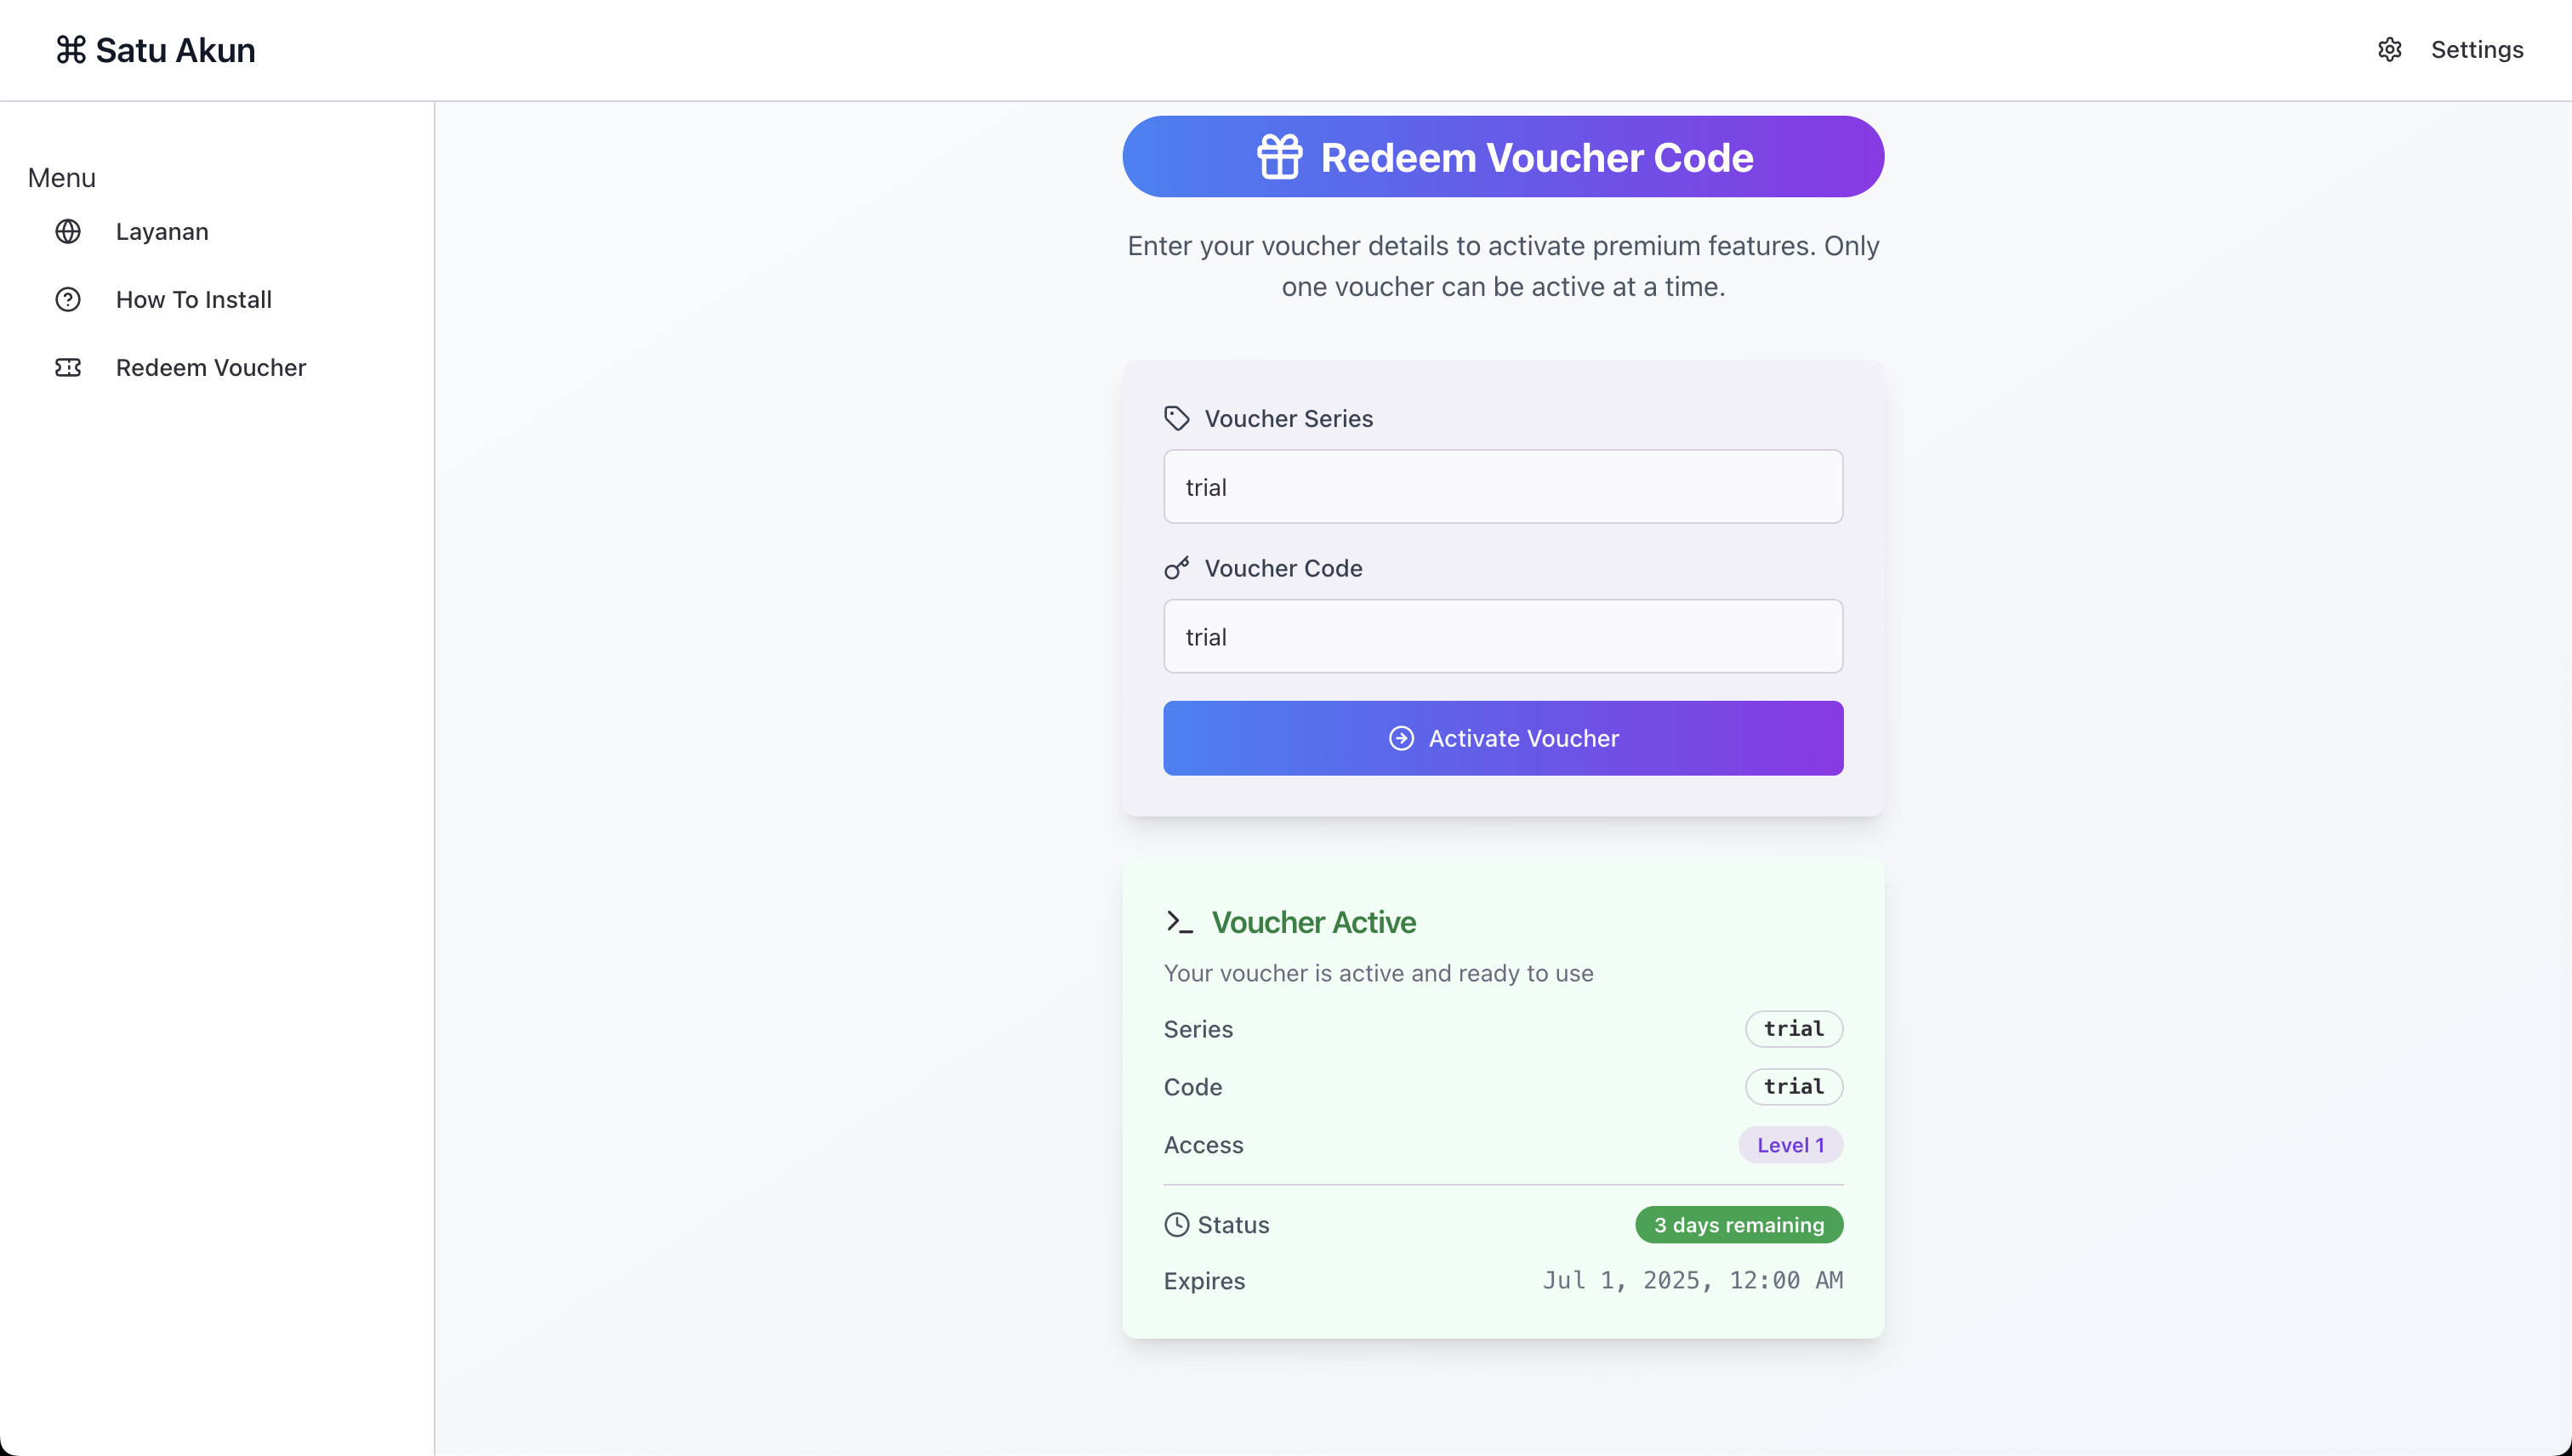
Task: Focus the Voucher Series input field
Action: [x=1503, y=487]
